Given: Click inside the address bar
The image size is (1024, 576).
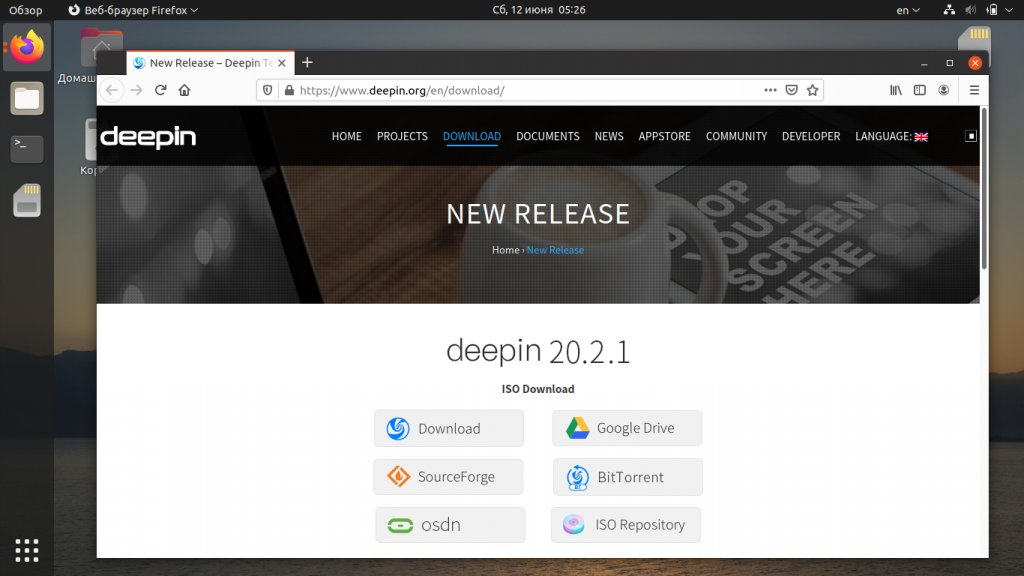Looking at the screenshot, I should click(500, 89).
